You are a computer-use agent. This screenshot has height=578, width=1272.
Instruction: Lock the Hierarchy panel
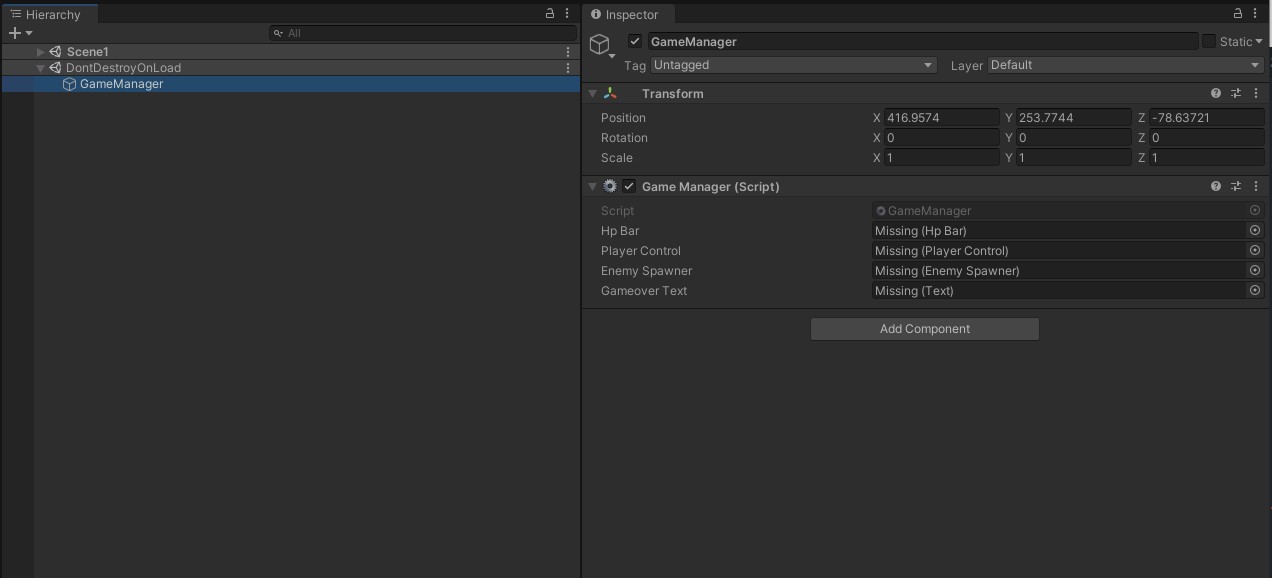[549, 14]
